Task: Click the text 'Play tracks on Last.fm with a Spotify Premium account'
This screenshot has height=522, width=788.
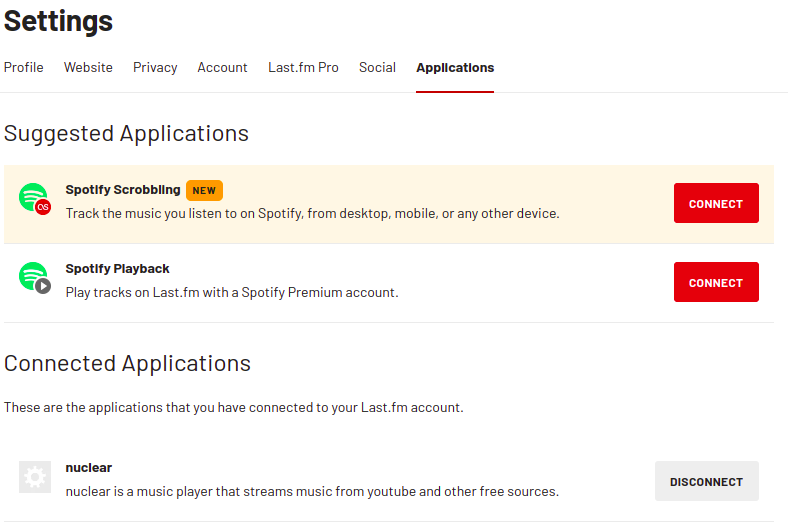Action: pyautogui.click(x=231, y=292)
